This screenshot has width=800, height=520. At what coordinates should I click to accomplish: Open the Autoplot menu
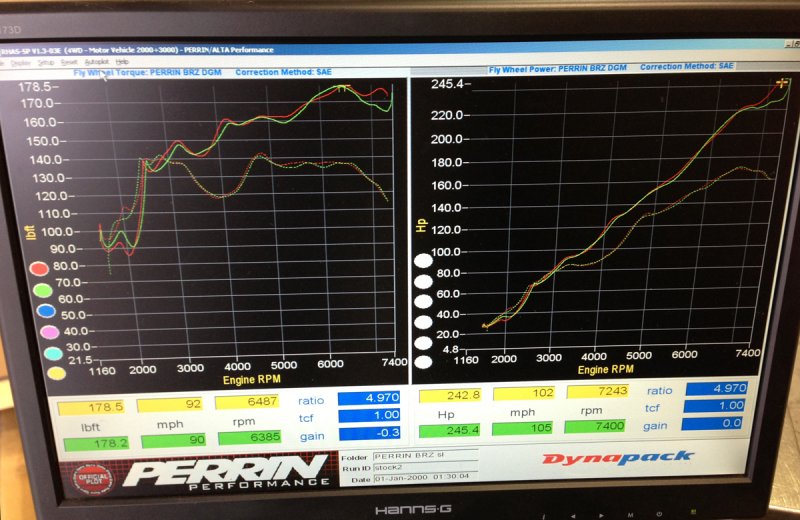pos(97,62)
